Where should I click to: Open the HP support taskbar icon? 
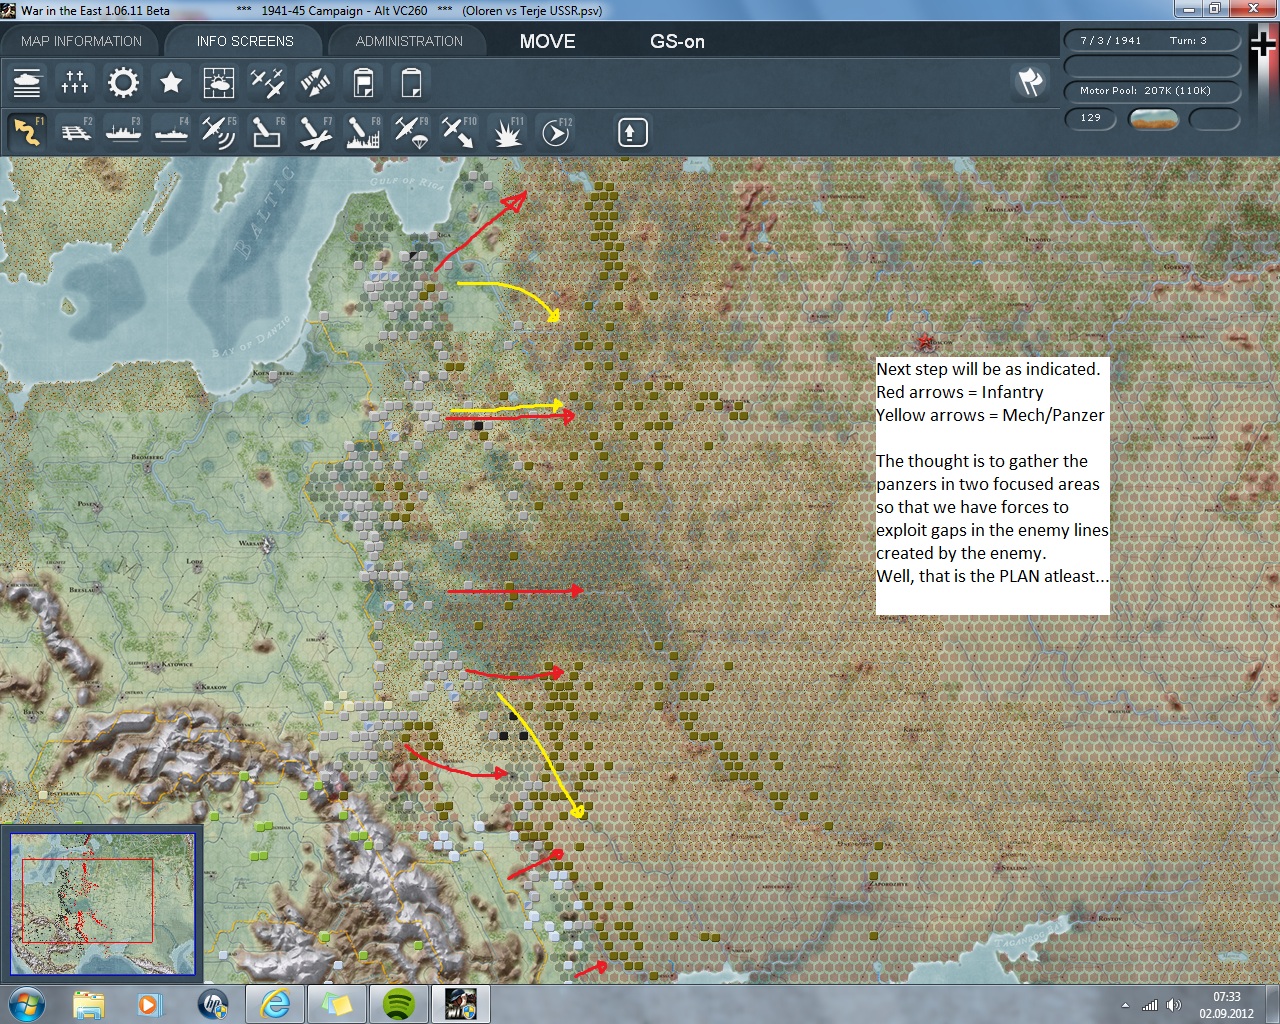point(213,1004)
